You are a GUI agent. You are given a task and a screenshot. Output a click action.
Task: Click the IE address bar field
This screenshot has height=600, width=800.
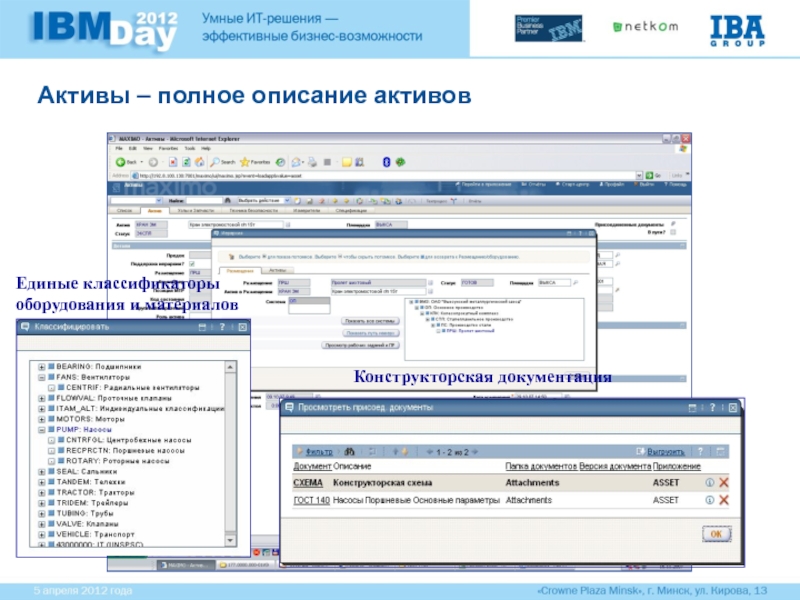(386, 175)
